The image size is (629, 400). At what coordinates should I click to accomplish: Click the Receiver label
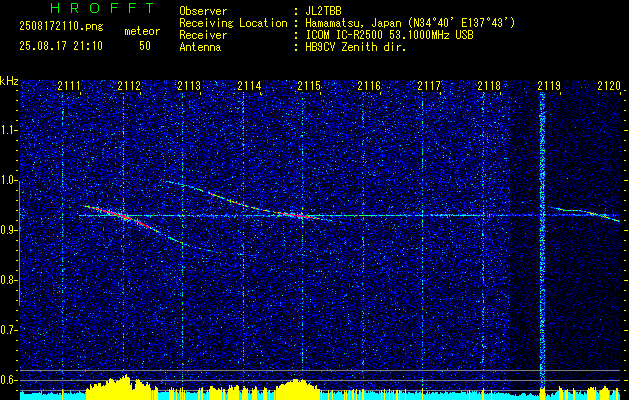coord(203,35)
